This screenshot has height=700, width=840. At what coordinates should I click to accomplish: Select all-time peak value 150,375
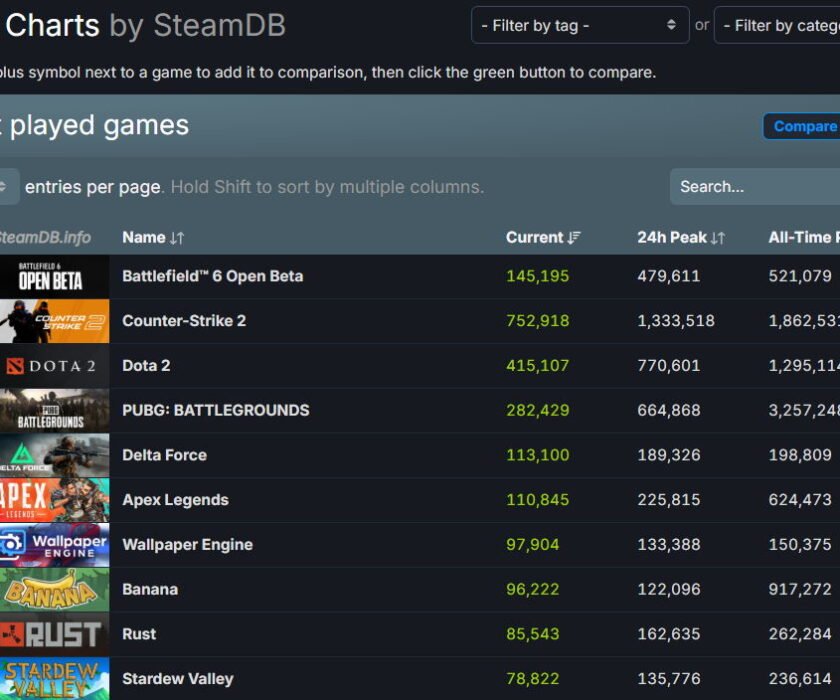(800, 544)
